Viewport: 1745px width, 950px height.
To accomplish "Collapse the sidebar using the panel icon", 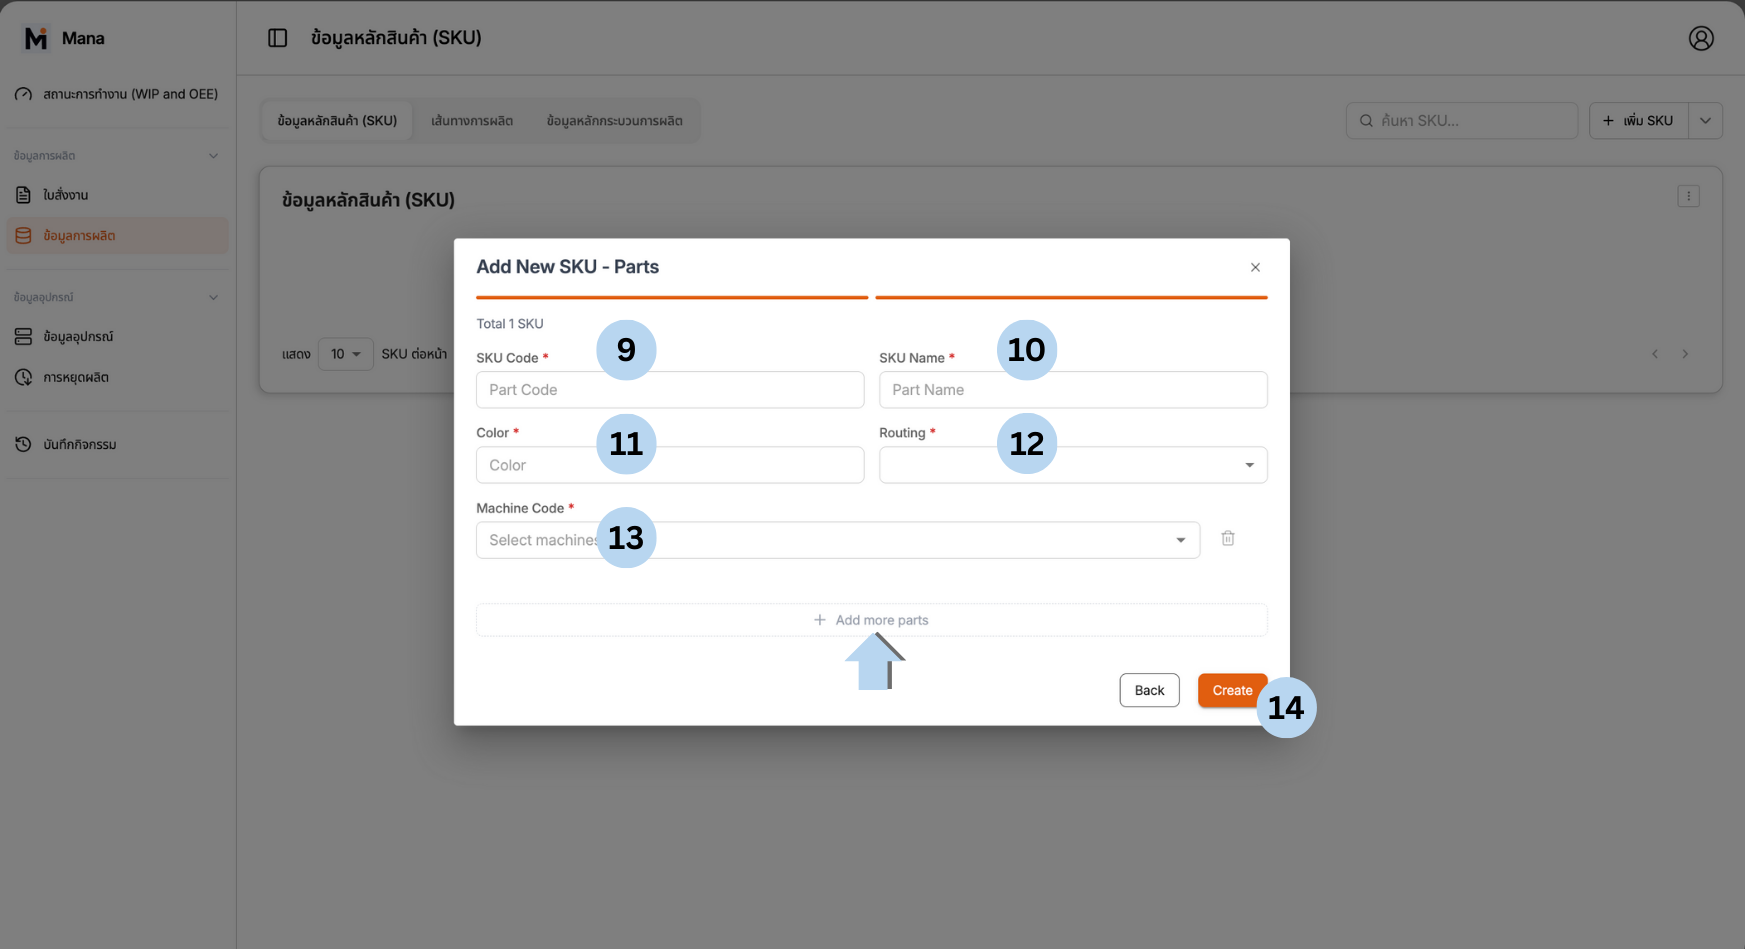I will [x=277, y=37].
